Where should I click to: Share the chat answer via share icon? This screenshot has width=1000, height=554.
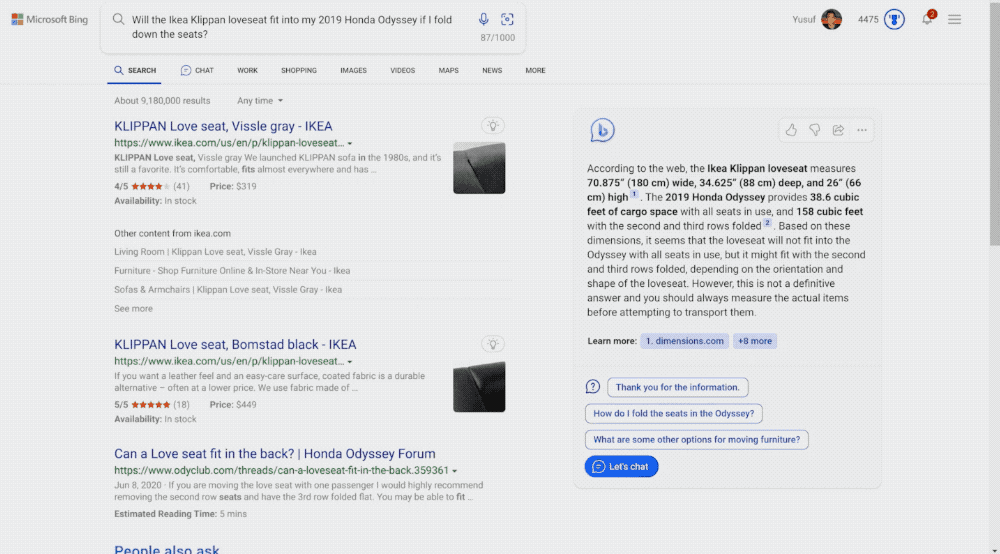(838, 130)
